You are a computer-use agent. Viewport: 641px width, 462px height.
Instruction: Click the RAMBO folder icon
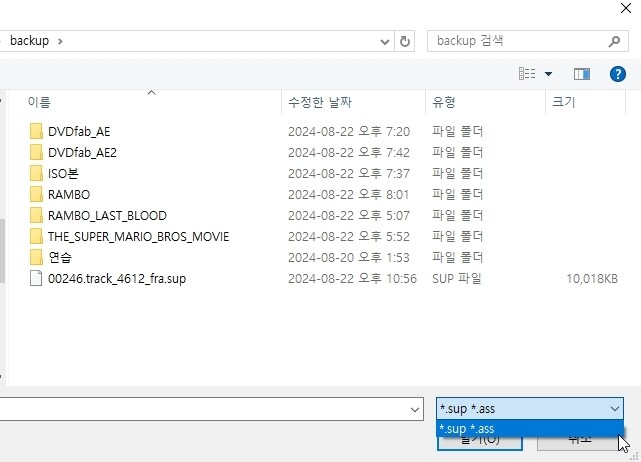tap(36, 195)
